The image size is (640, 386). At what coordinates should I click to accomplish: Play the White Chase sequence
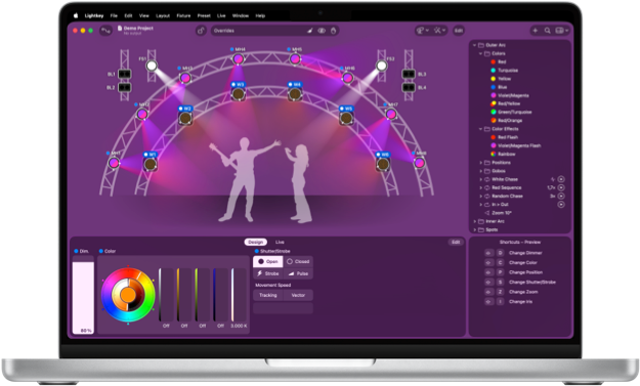pyautogui.click(x=561, y=179)
